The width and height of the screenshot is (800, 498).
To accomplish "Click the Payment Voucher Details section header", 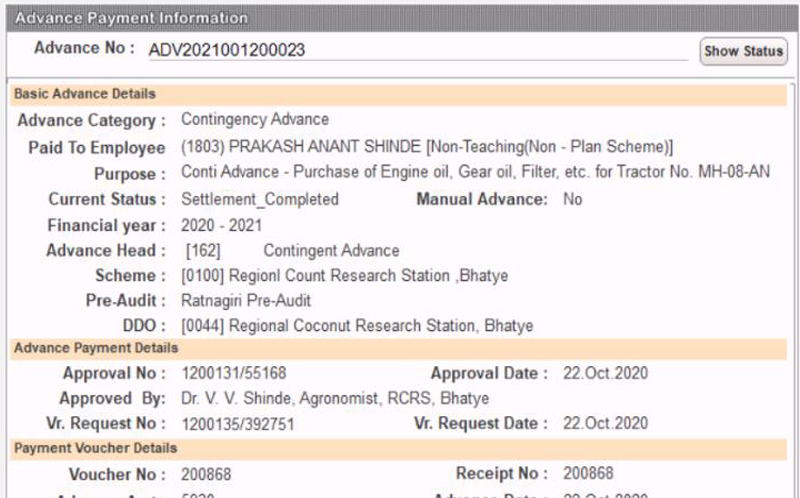I will (398, 449).
